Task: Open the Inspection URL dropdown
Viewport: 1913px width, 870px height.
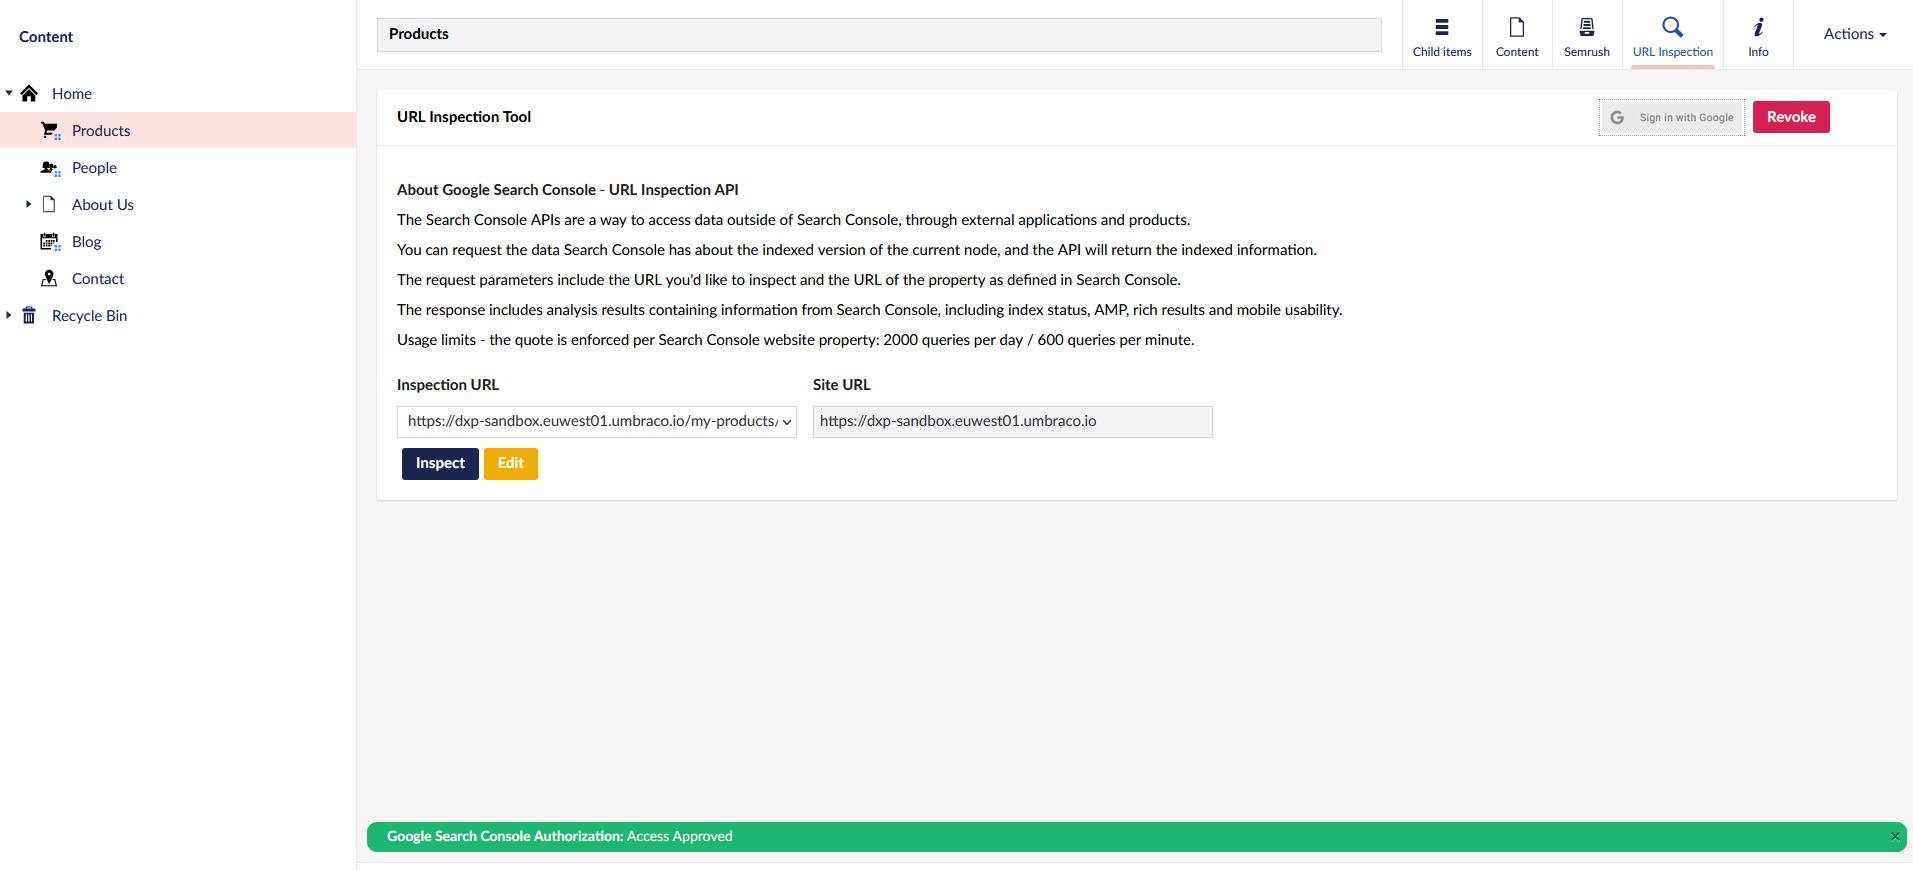Action: tap(596, 422)
